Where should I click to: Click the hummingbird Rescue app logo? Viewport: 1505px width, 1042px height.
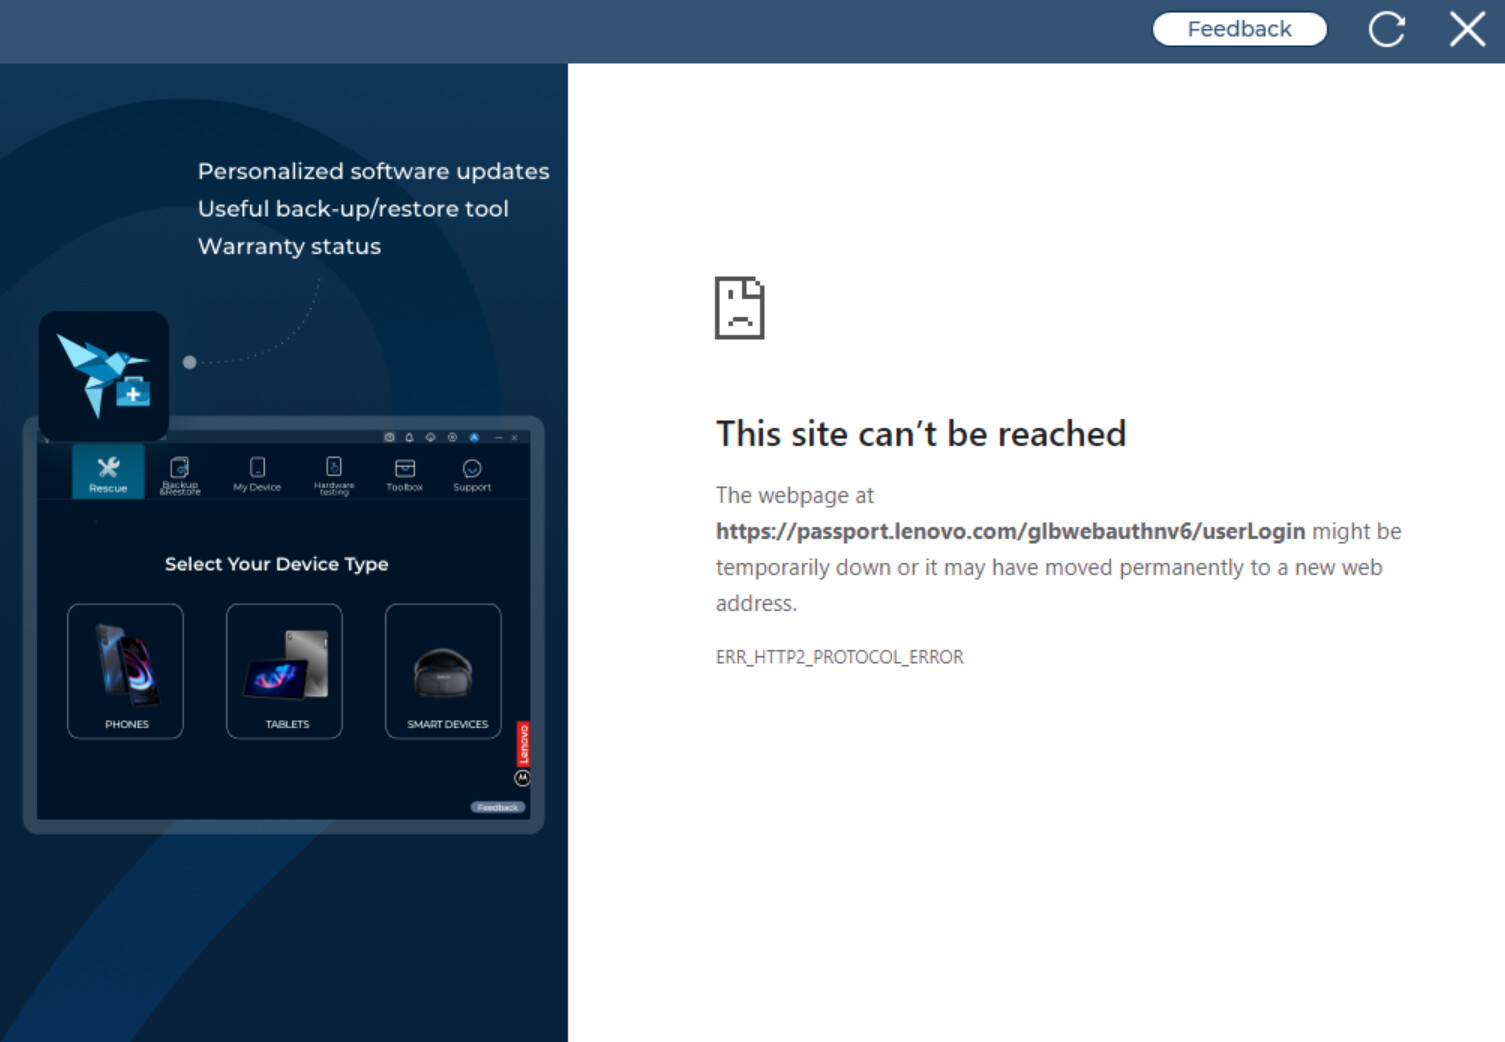[x=104, y=376]
